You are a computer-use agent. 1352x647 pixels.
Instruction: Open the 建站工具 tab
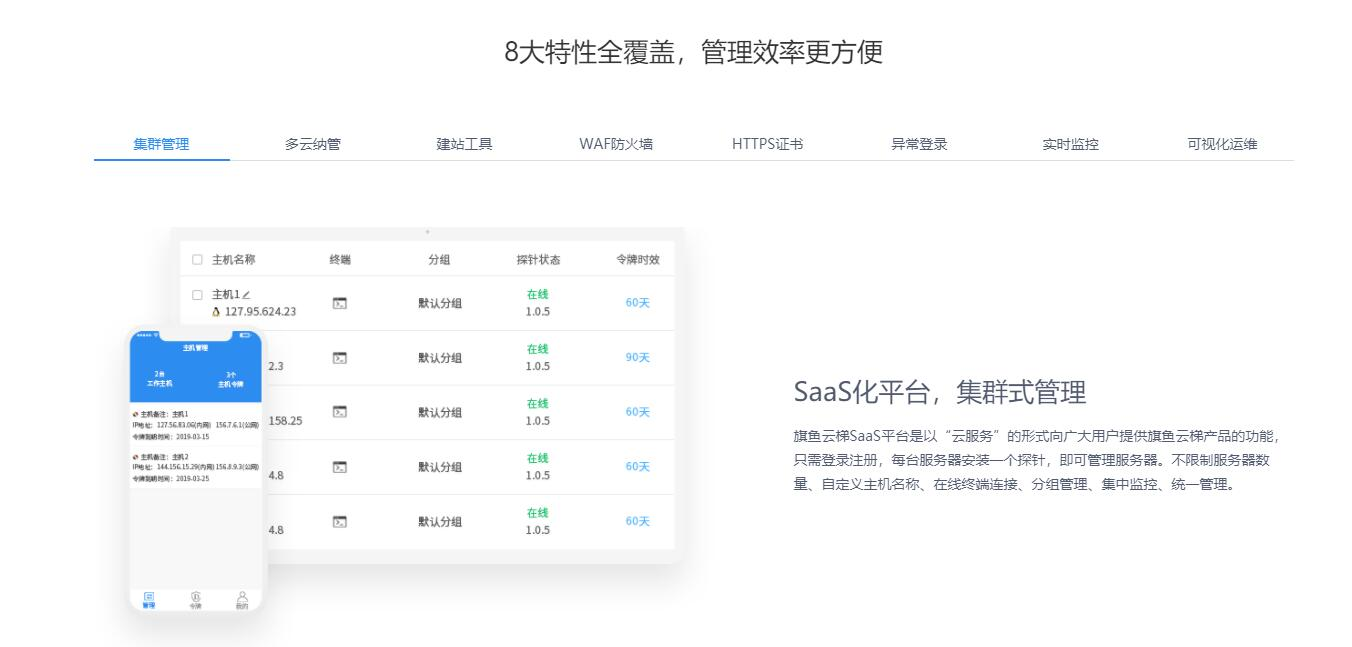(464, 144)
